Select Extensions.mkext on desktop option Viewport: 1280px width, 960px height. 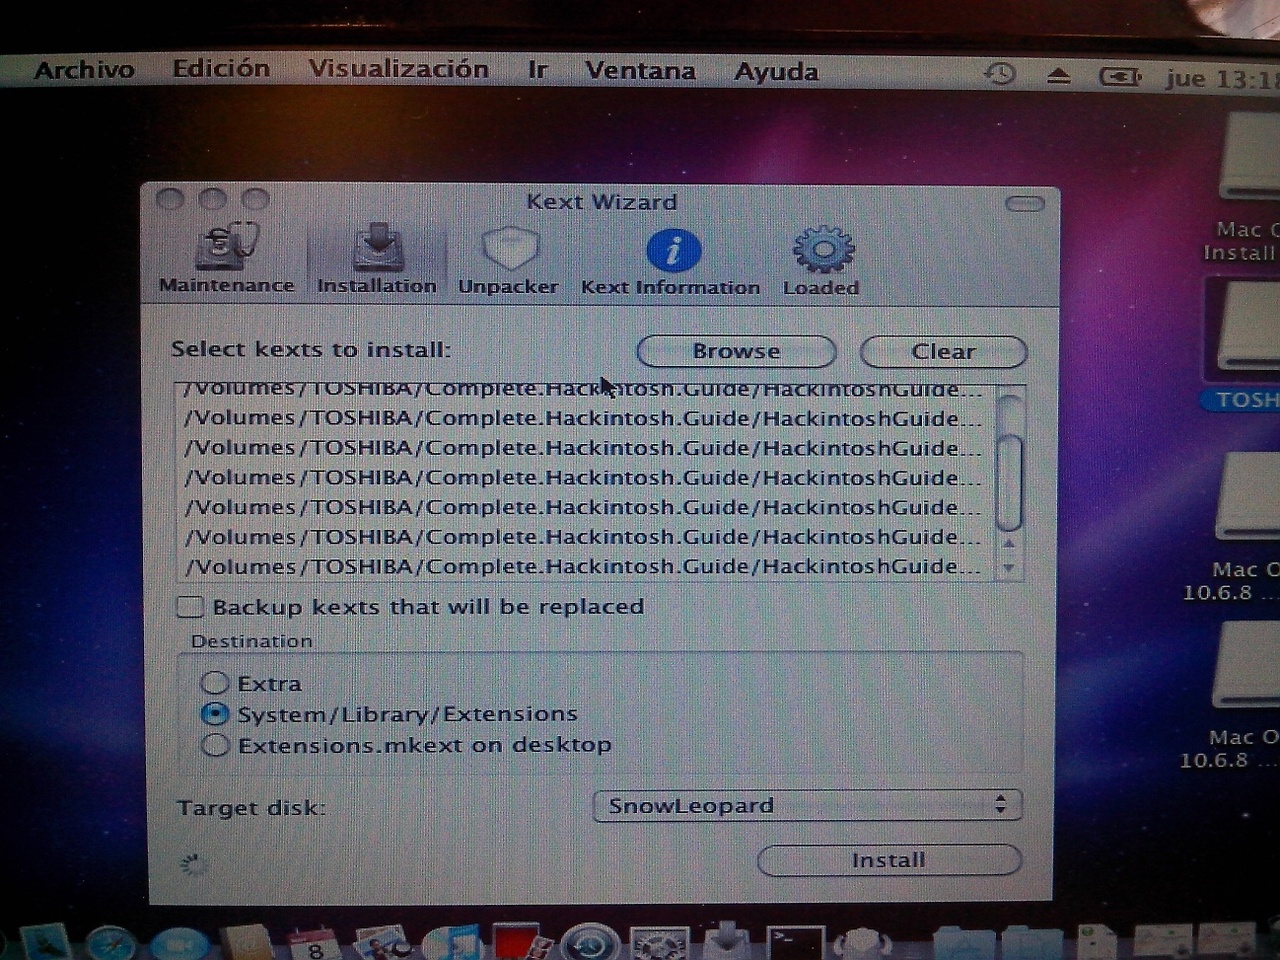pyautogui.click(x=215, y=745)
